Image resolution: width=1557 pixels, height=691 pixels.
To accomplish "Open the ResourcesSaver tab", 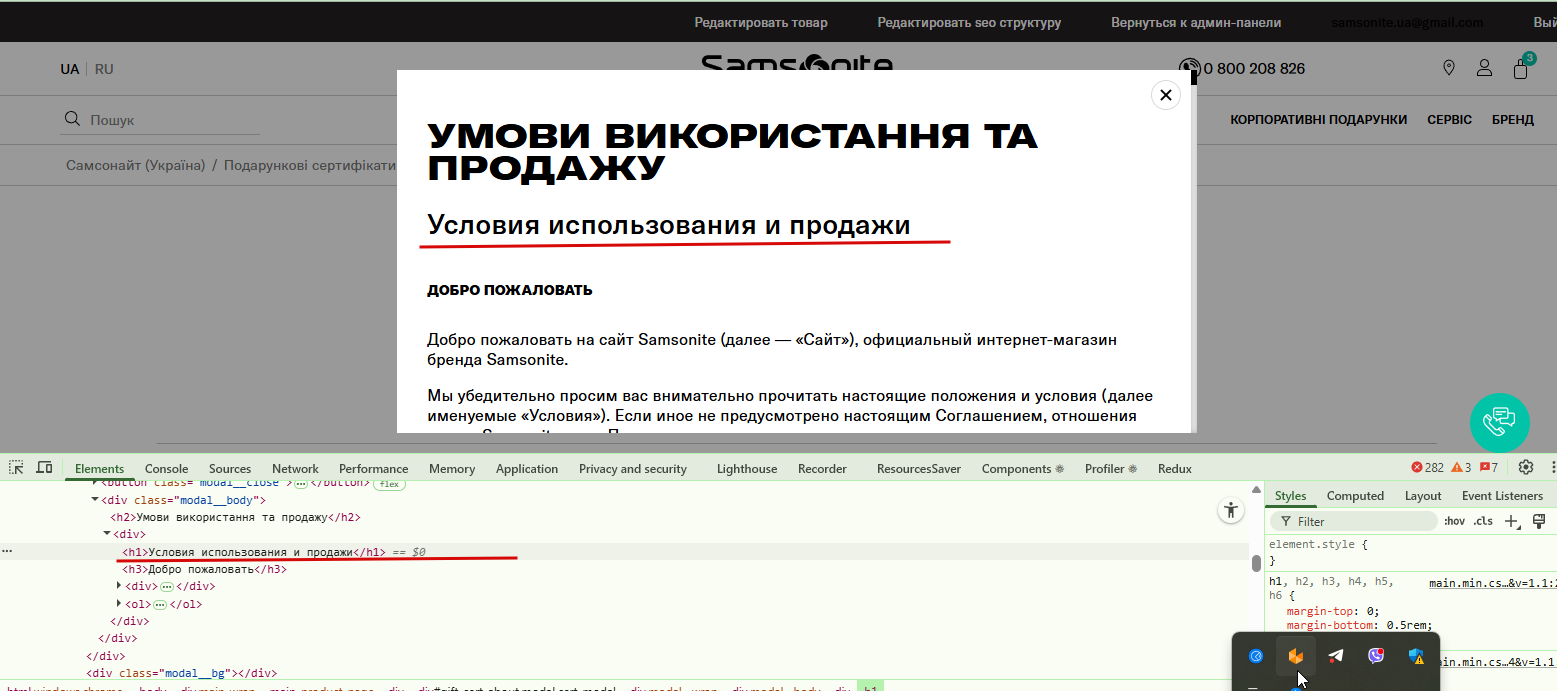I will click(919, 468).
